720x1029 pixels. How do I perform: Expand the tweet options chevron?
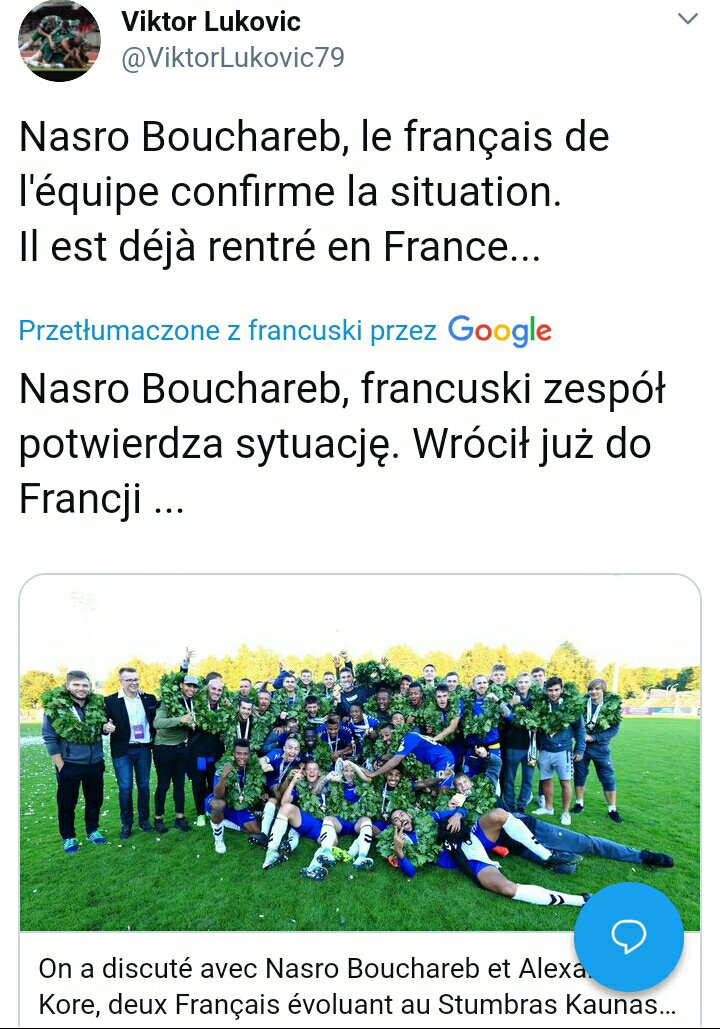click(688, 20)
